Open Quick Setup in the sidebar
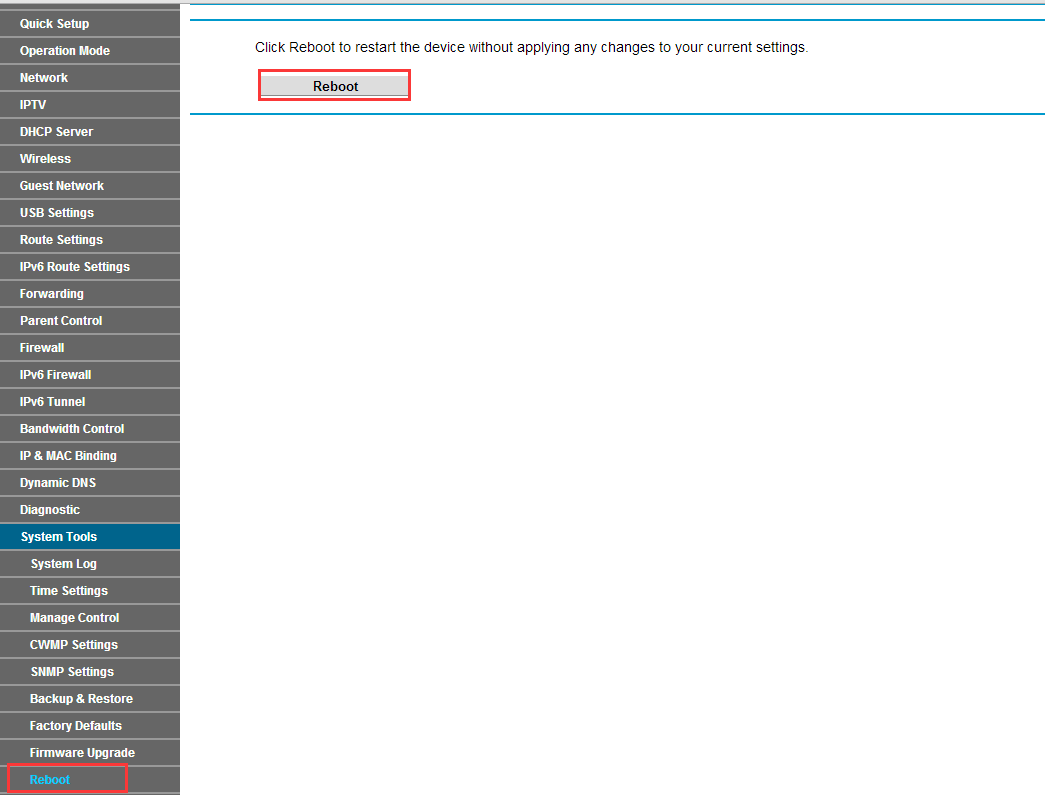1045x795 pixels. 90,23
